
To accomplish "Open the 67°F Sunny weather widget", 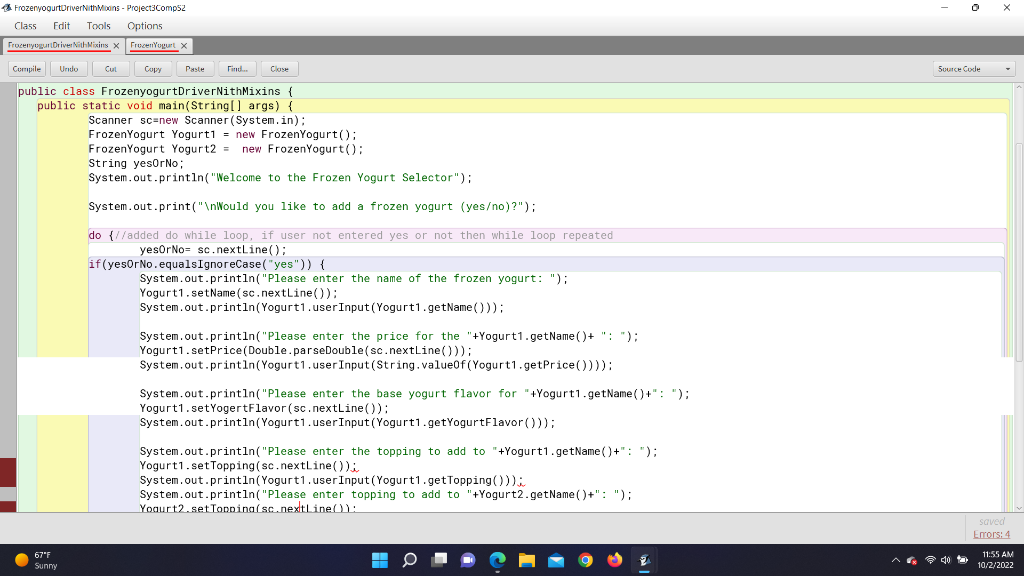I will [x=37, y=560].
